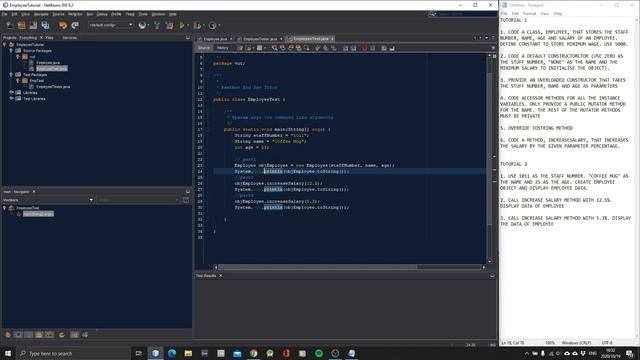Open the Format menu in Notepad
Viewport: 640px width, 360px height.
529,13
